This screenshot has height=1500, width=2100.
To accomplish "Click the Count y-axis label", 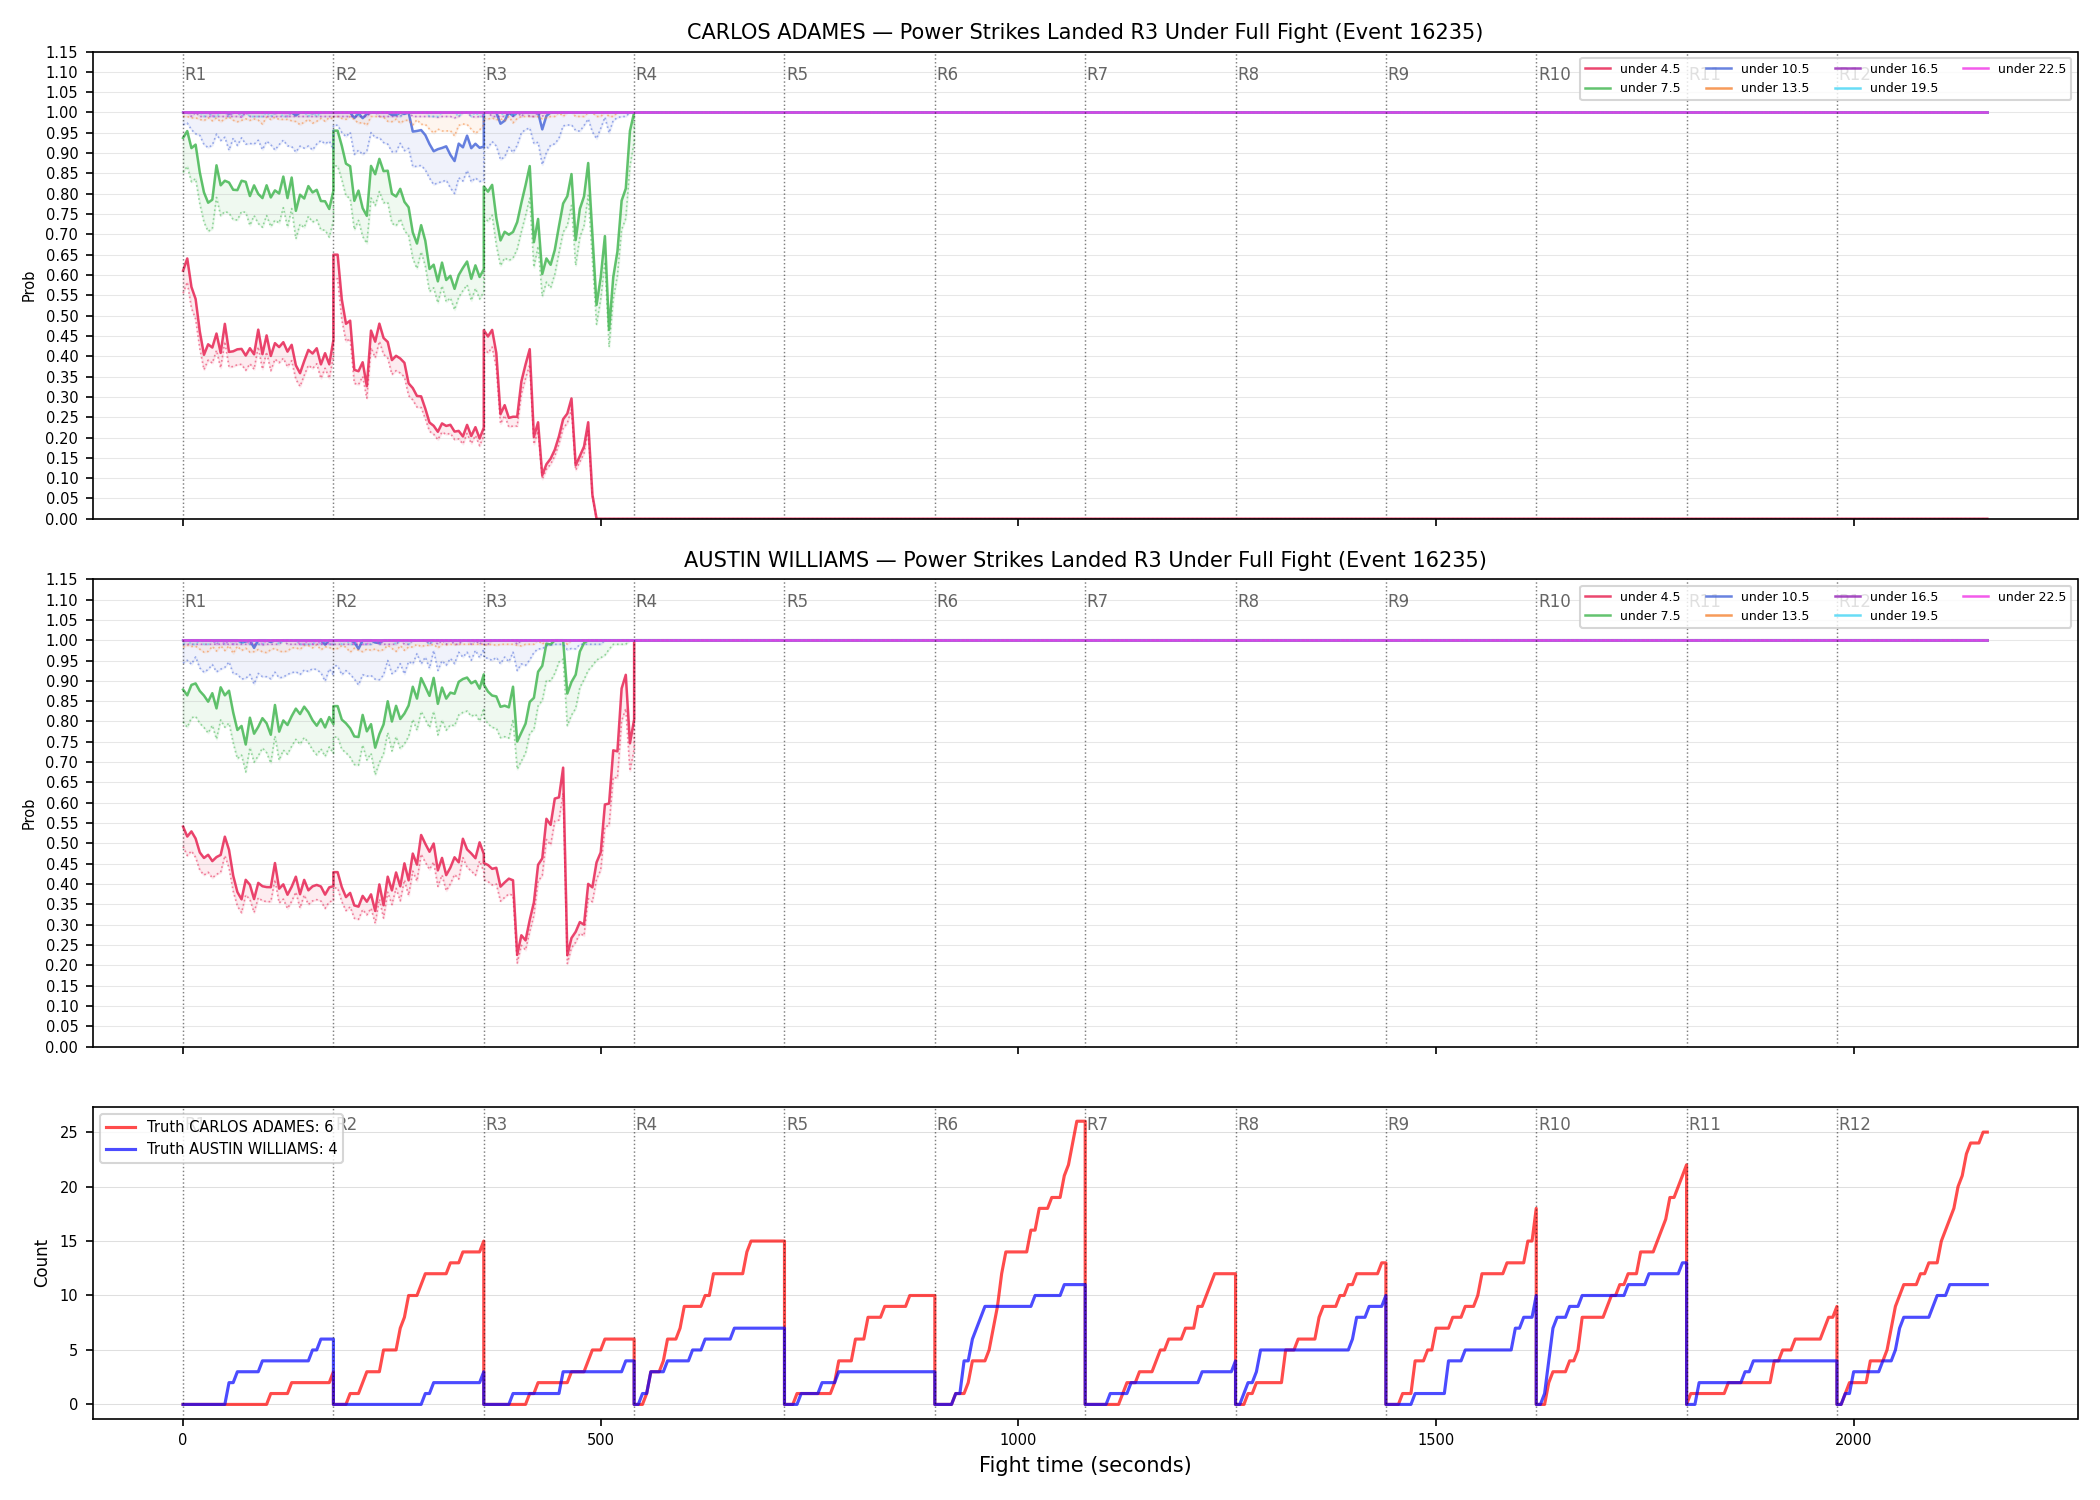I will point(41,1263).
